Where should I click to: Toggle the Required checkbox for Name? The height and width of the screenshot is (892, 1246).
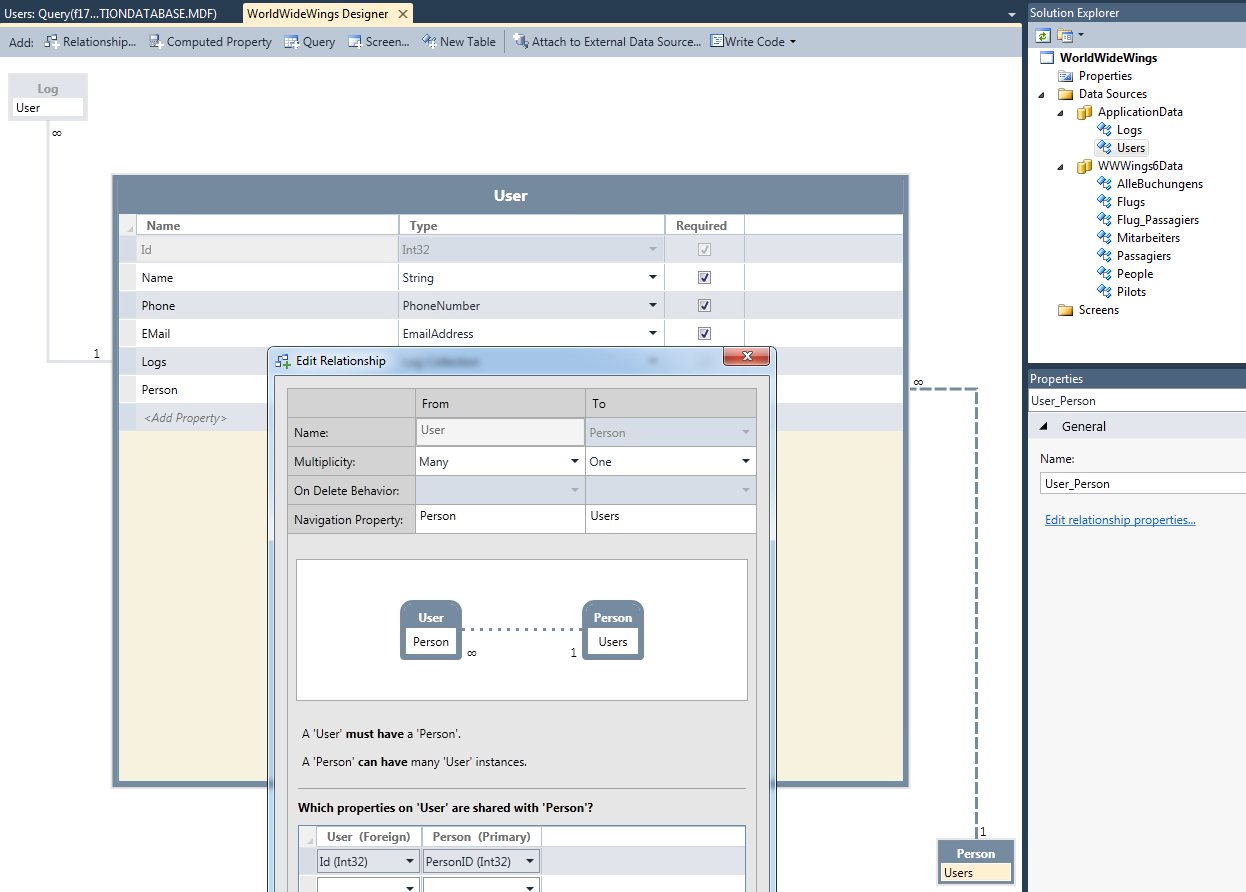(704, 278)
